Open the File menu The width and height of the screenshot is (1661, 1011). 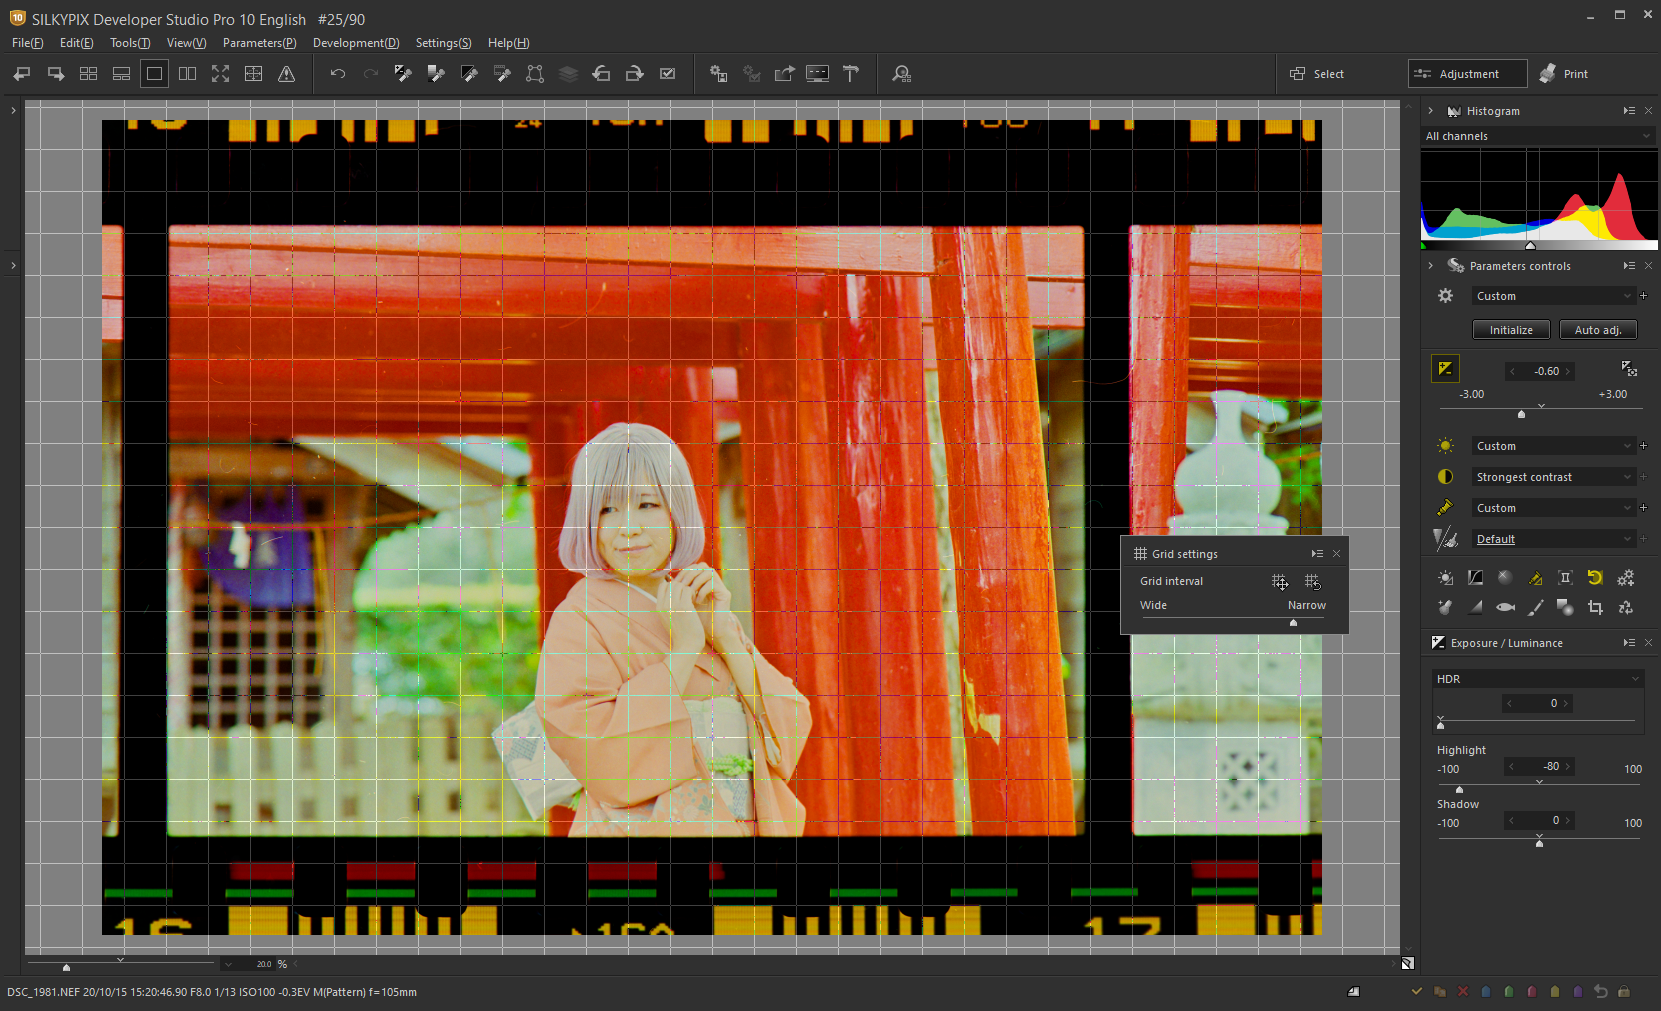pos(27,43)
